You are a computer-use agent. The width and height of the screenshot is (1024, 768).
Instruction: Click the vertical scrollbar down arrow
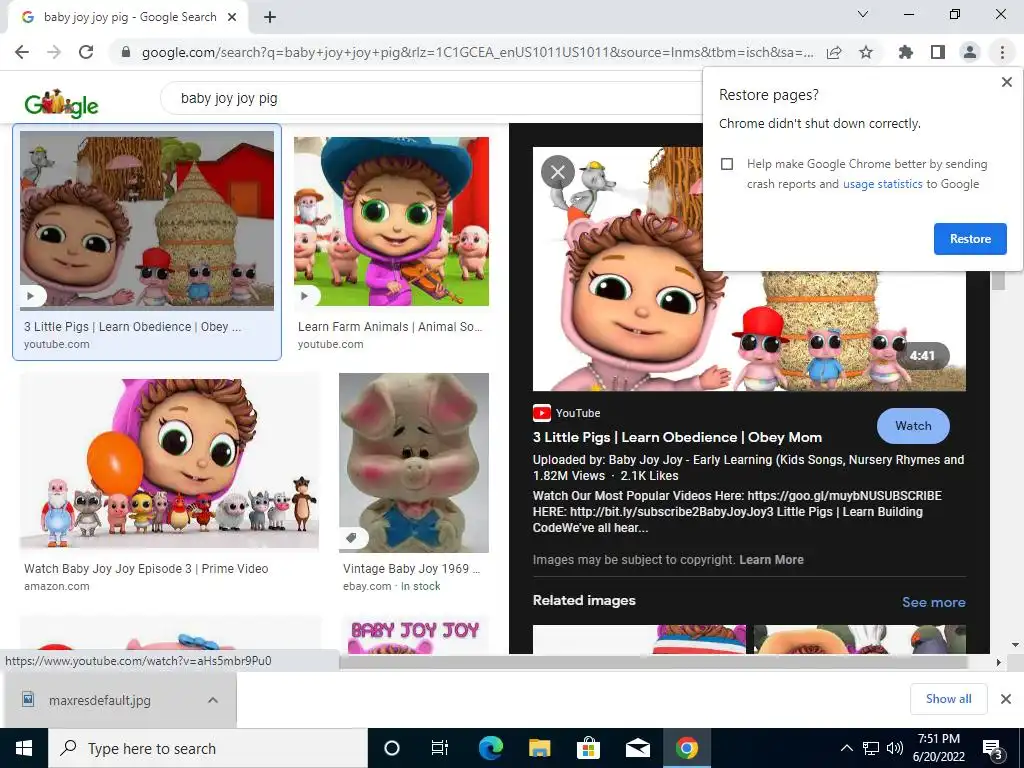click(1016, 645)
